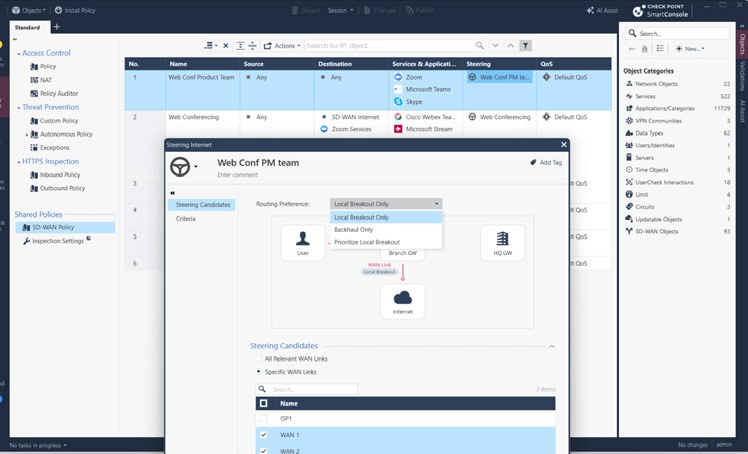Toggle the rulebase filter icon
Screen dimensions: 748x454
tap(525, 46)
